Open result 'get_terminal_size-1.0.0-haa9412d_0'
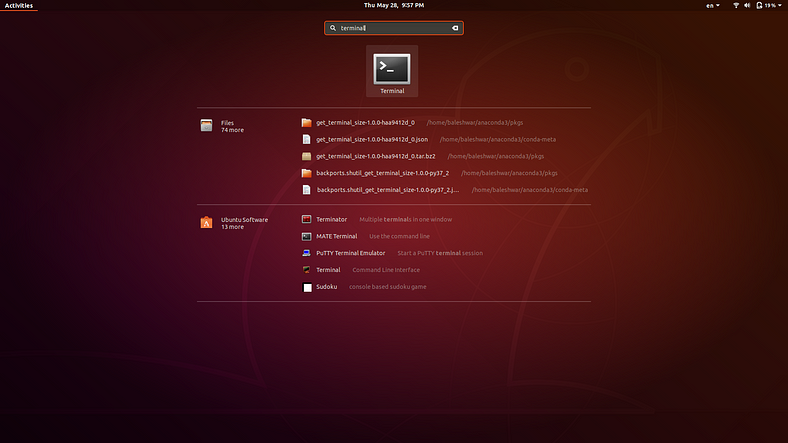The image size is (788, 443). click(x=365, y=123)
